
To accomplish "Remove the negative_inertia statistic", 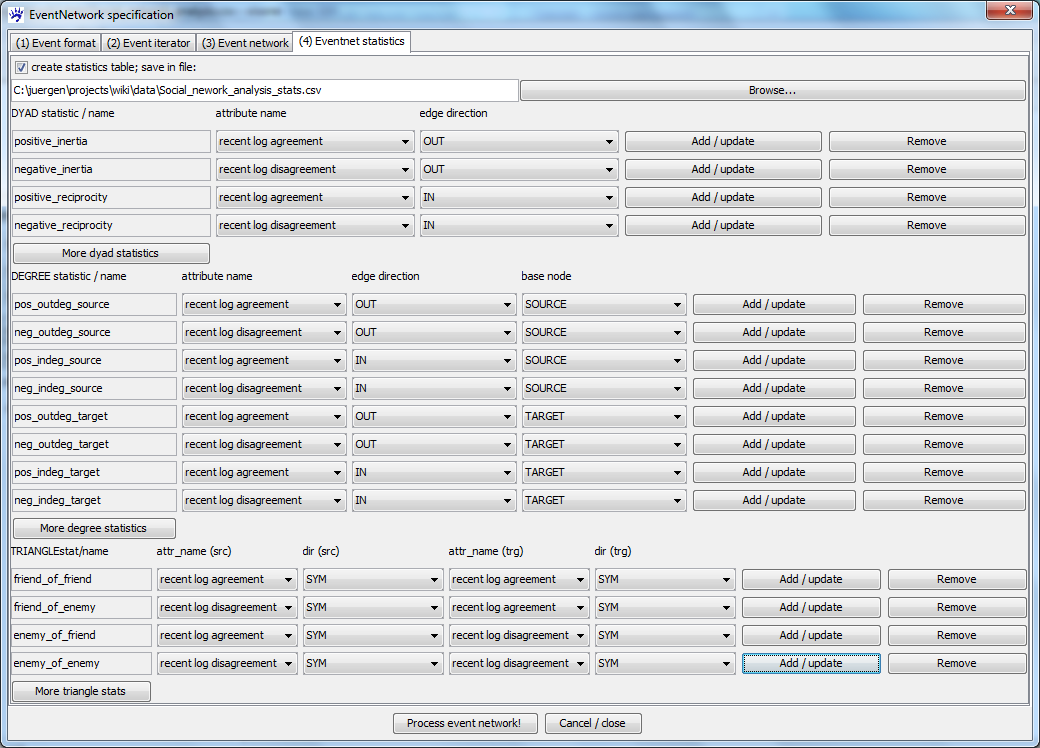I will point(927,169).
